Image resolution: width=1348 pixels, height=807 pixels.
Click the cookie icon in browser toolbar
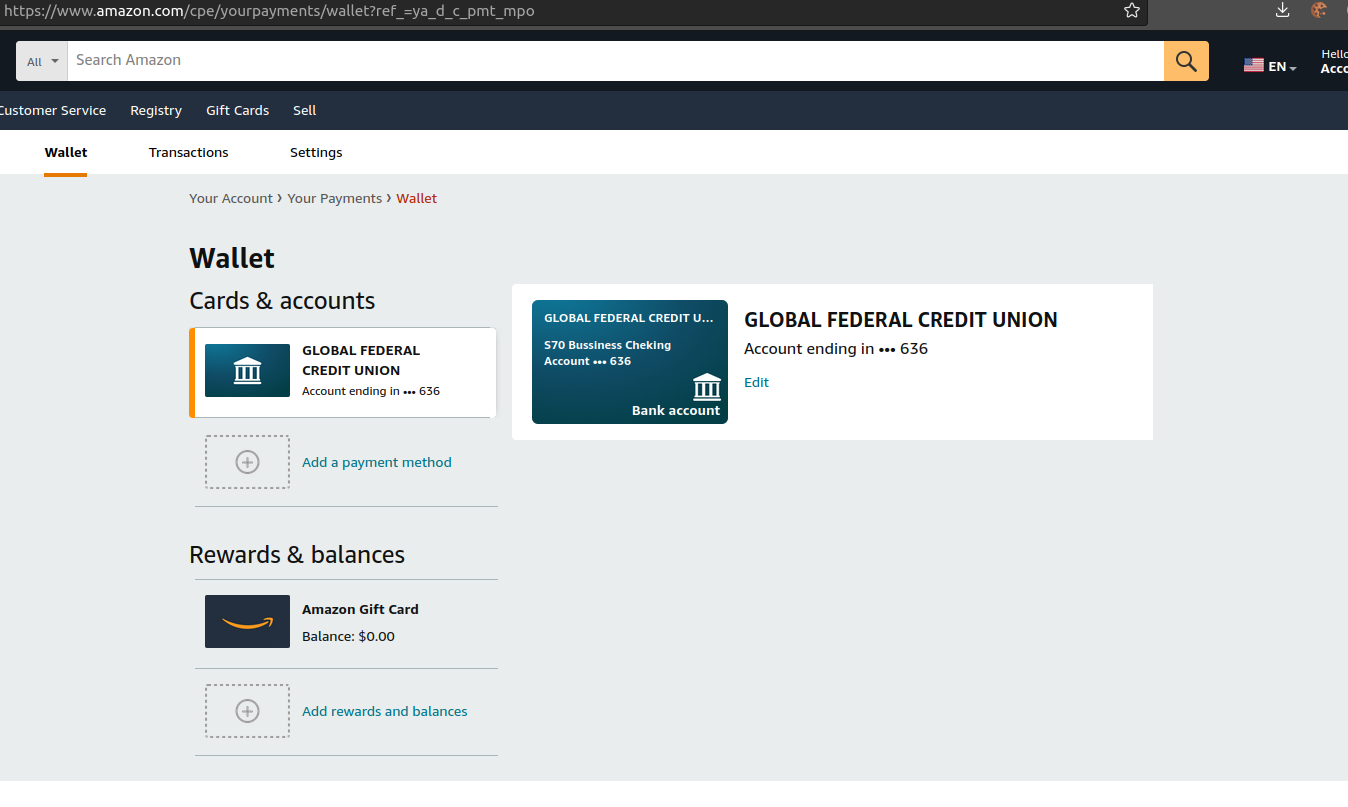point(1319,11)
